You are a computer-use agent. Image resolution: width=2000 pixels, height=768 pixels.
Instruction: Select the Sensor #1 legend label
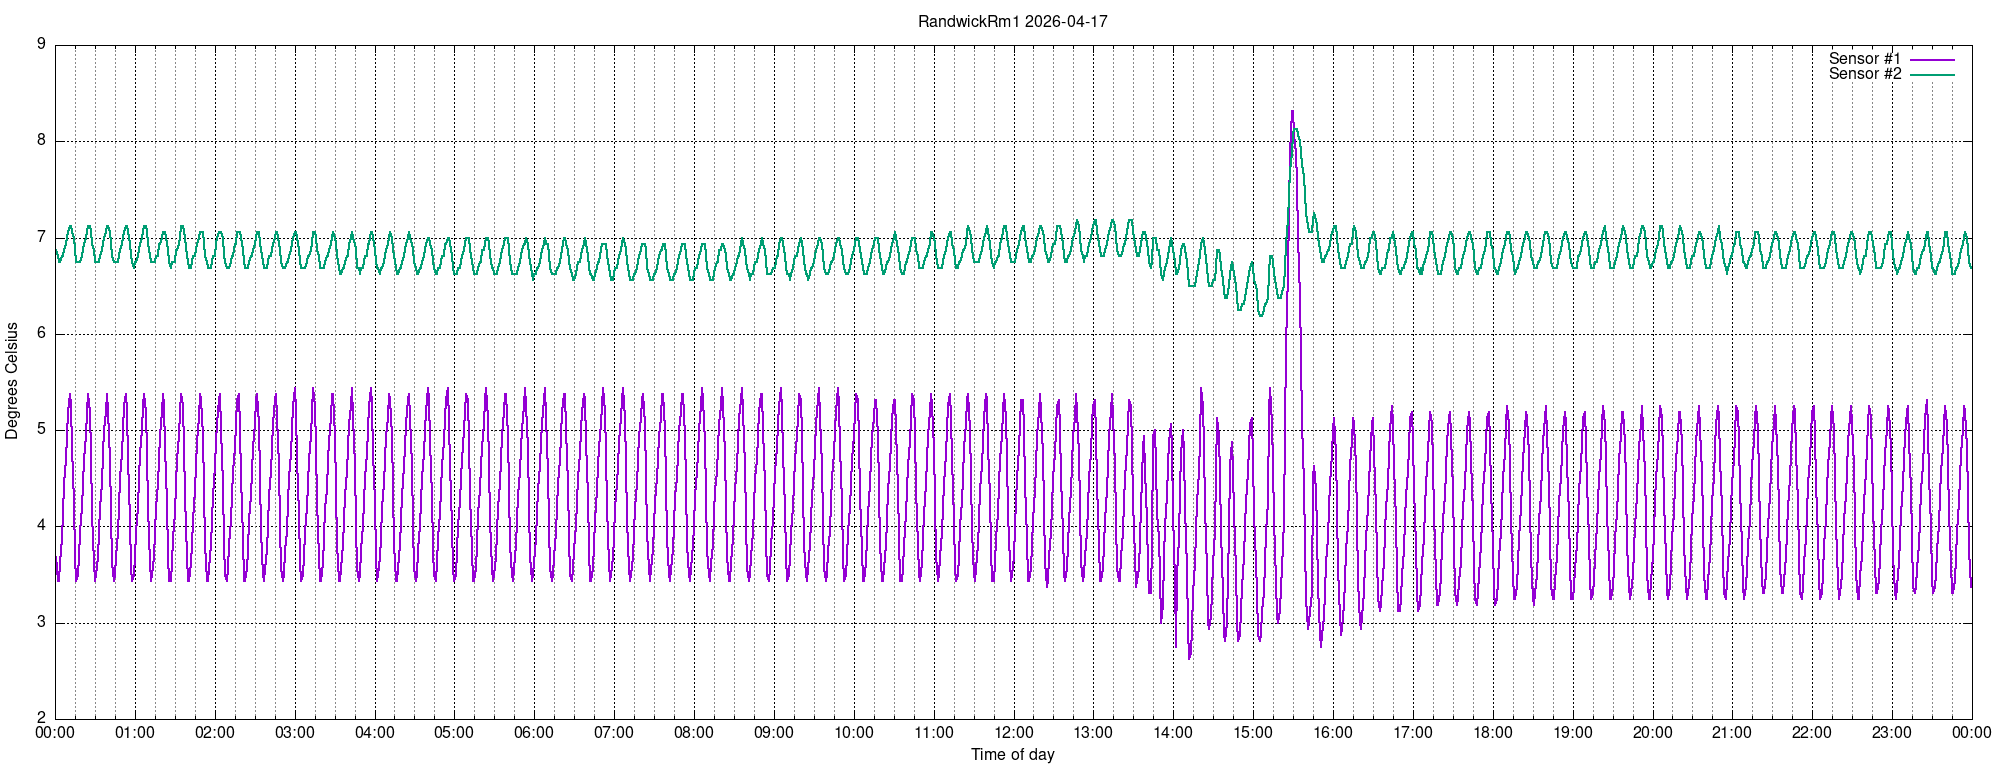1865,59
